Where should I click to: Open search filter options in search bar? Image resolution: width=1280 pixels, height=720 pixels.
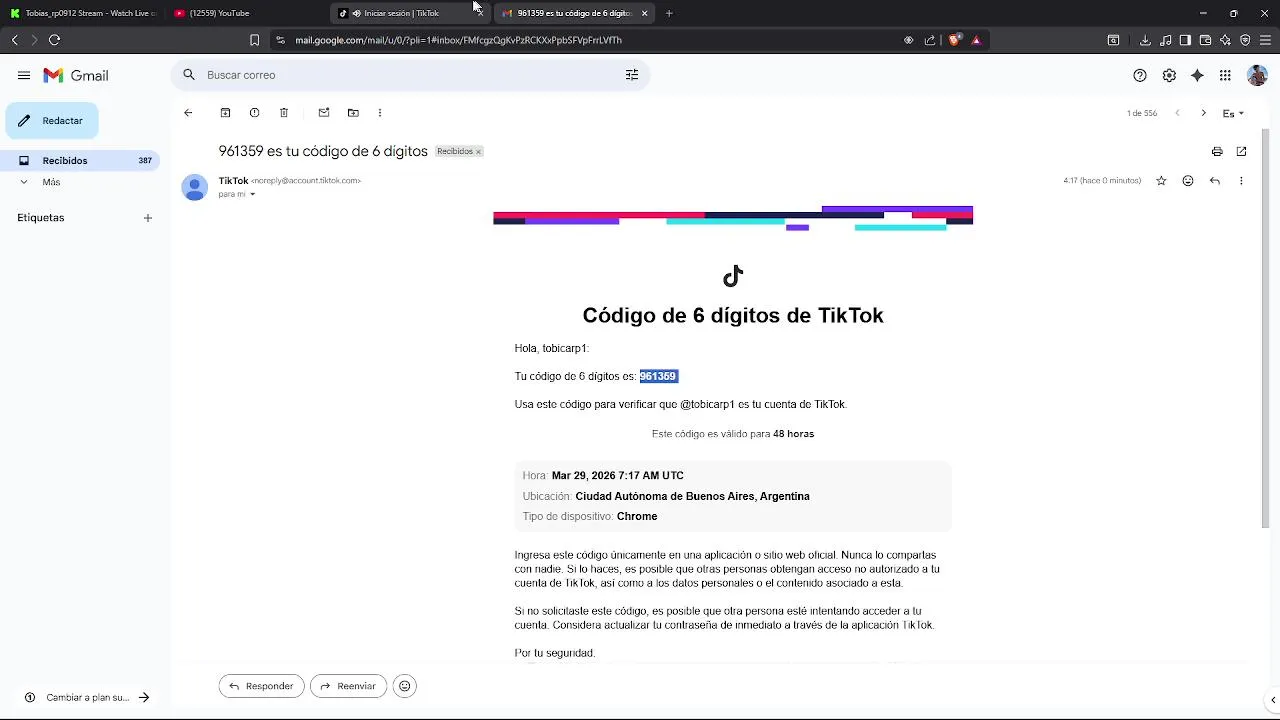(632, 75)
